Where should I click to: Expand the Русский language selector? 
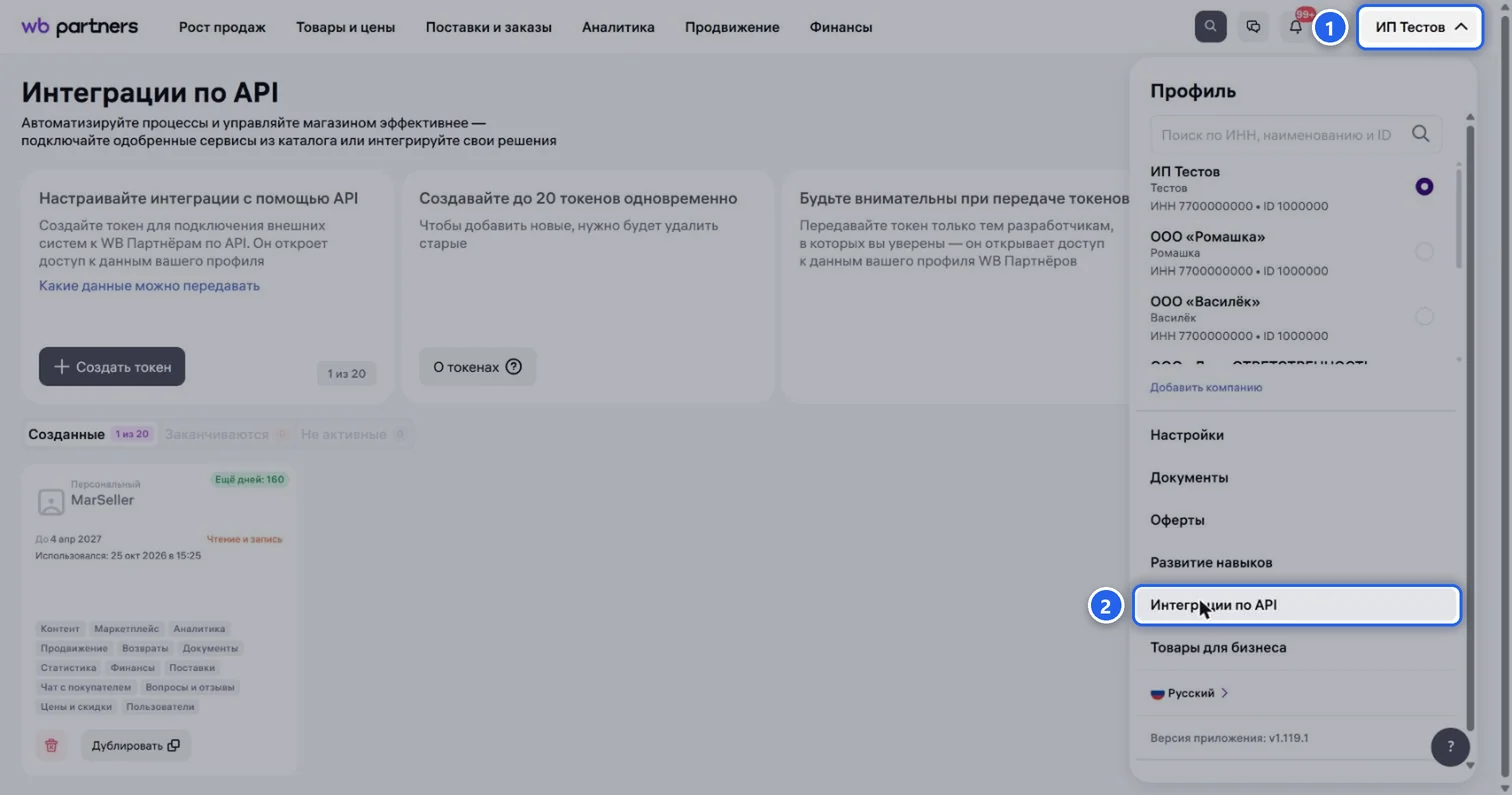point(1190,693)
